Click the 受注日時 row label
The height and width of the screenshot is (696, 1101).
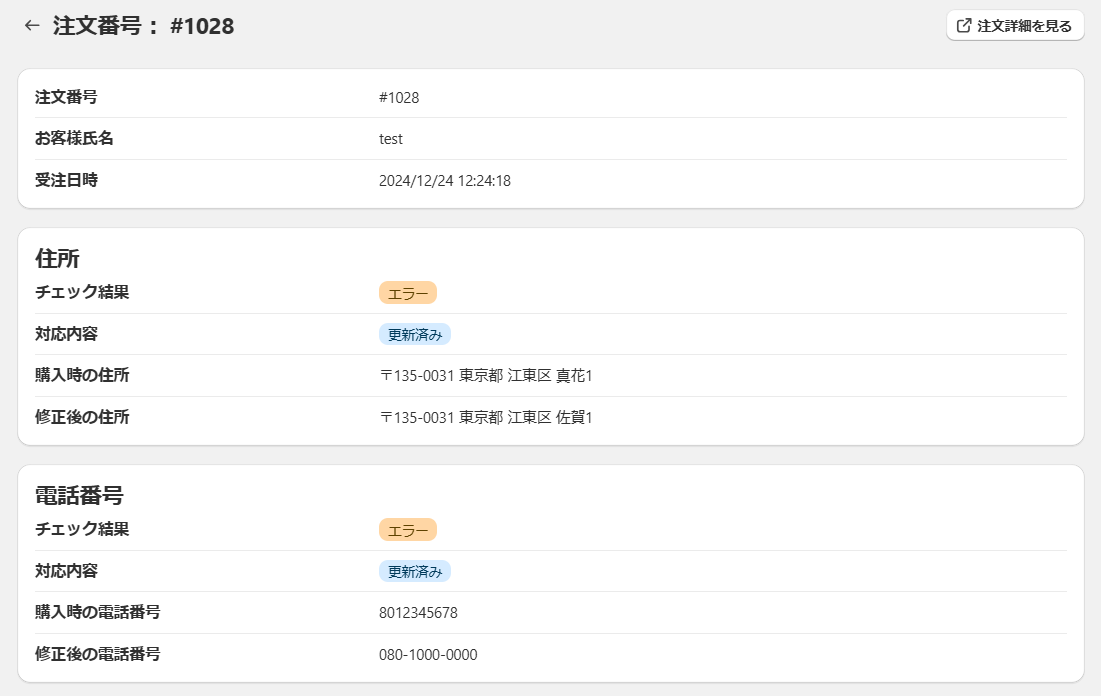[66, 181]
